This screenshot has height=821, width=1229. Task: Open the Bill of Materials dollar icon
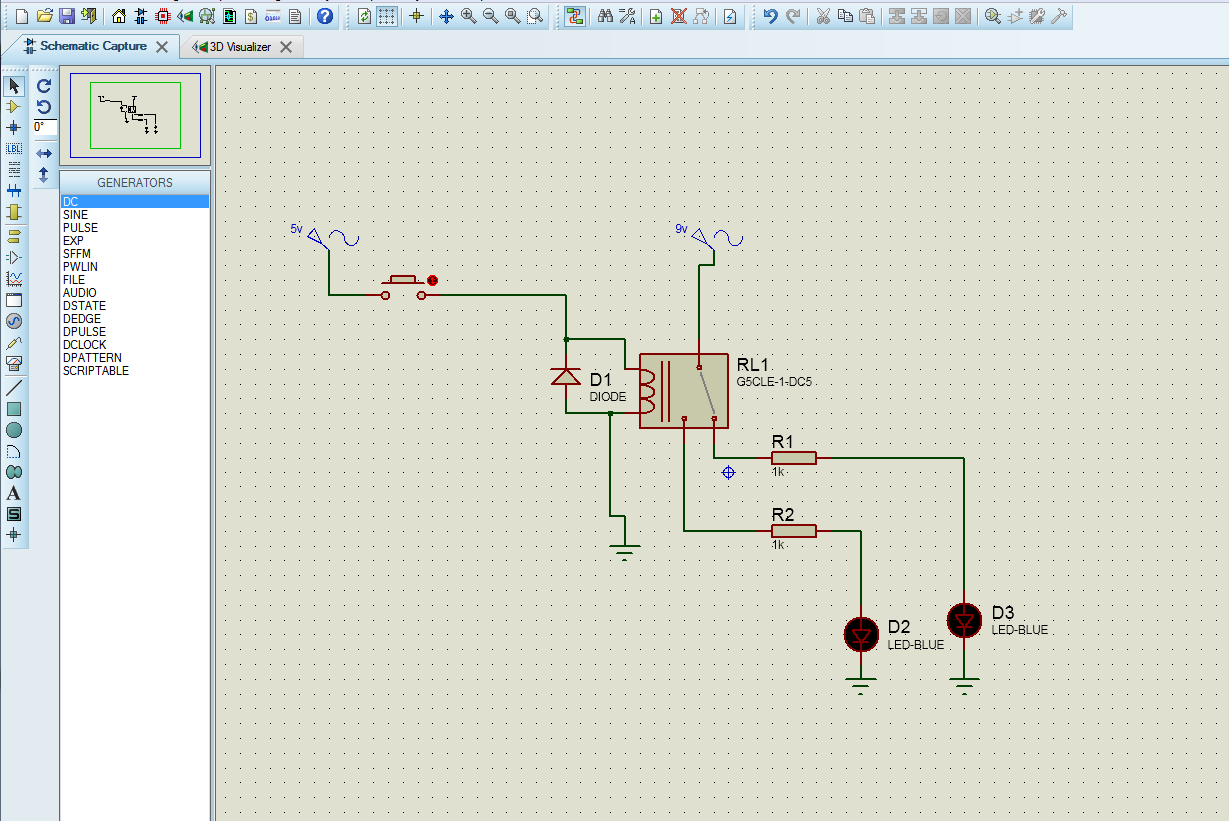251,16
